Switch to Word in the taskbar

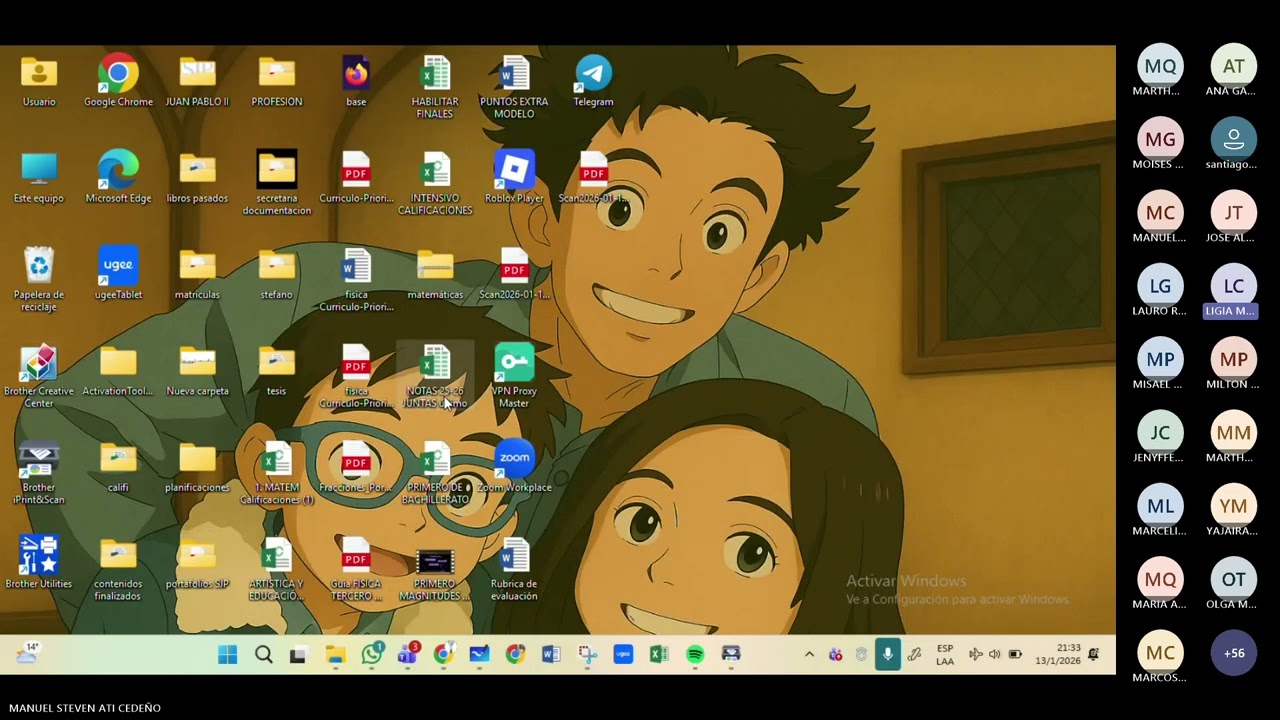click(551, 654)
